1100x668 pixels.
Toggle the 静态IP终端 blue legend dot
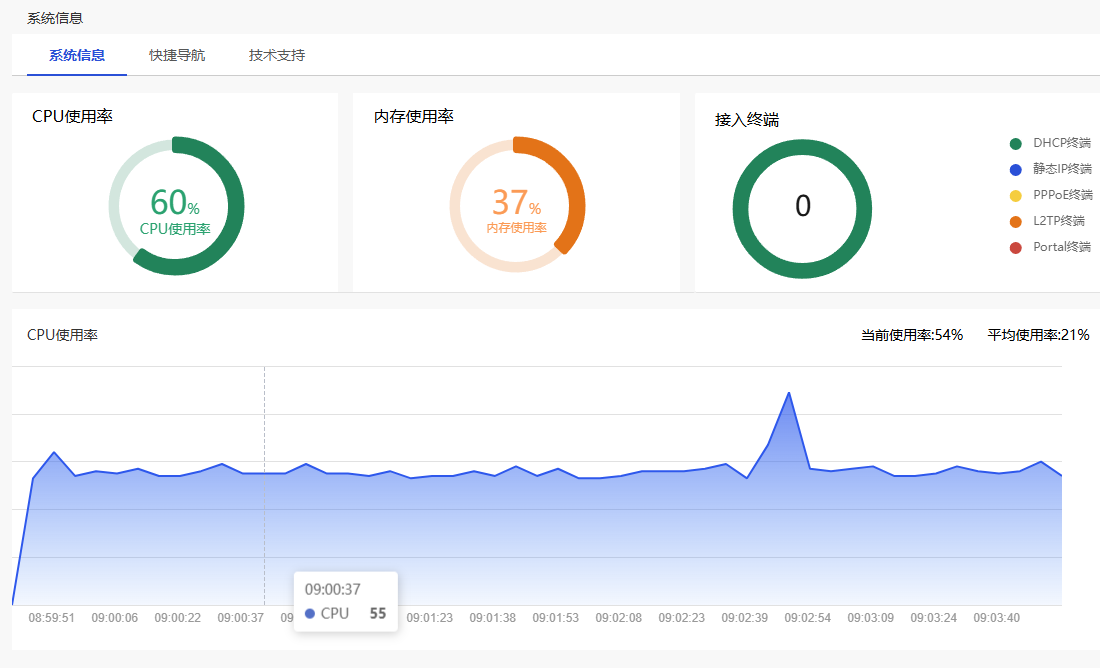(x=1015, y=170)
